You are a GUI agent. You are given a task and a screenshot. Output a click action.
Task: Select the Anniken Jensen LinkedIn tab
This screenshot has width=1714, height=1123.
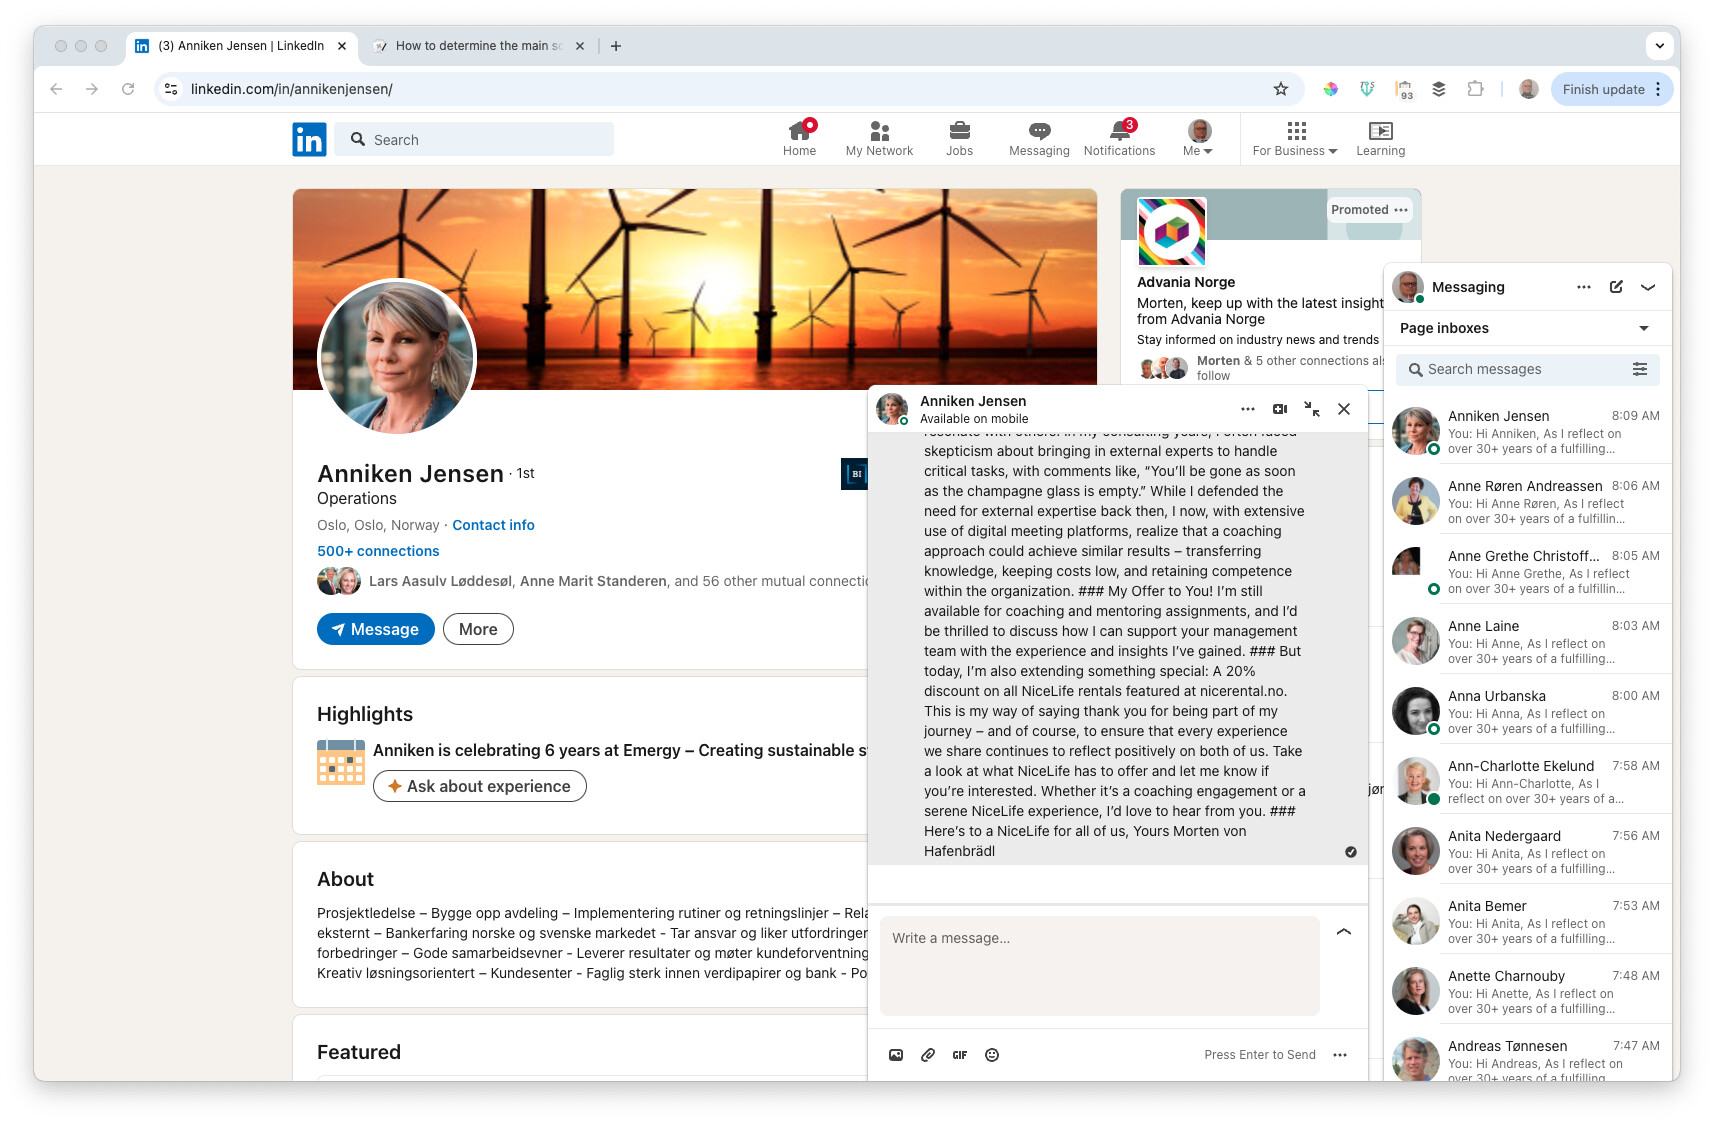[243, 46]
